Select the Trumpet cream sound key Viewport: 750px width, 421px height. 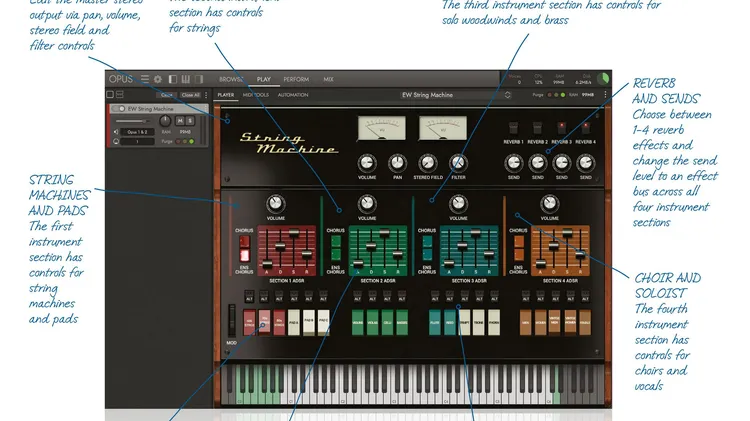click(464, 322)
